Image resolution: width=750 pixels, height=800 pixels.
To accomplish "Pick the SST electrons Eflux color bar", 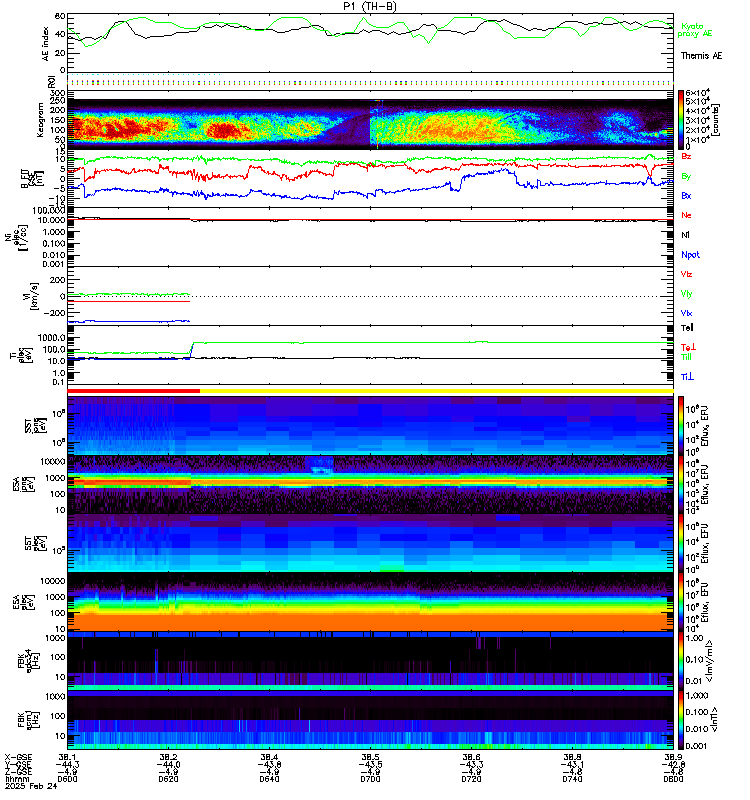I will pos(681,543).
